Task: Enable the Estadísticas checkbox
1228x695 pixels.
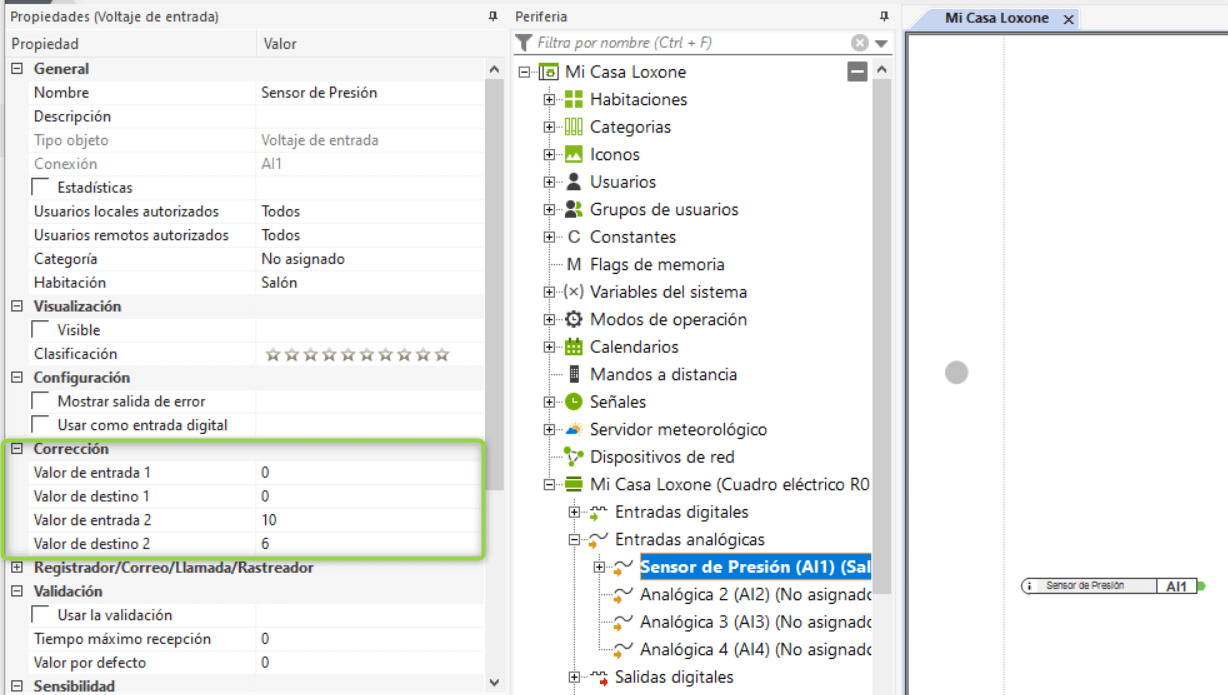Action: (41, 187)
